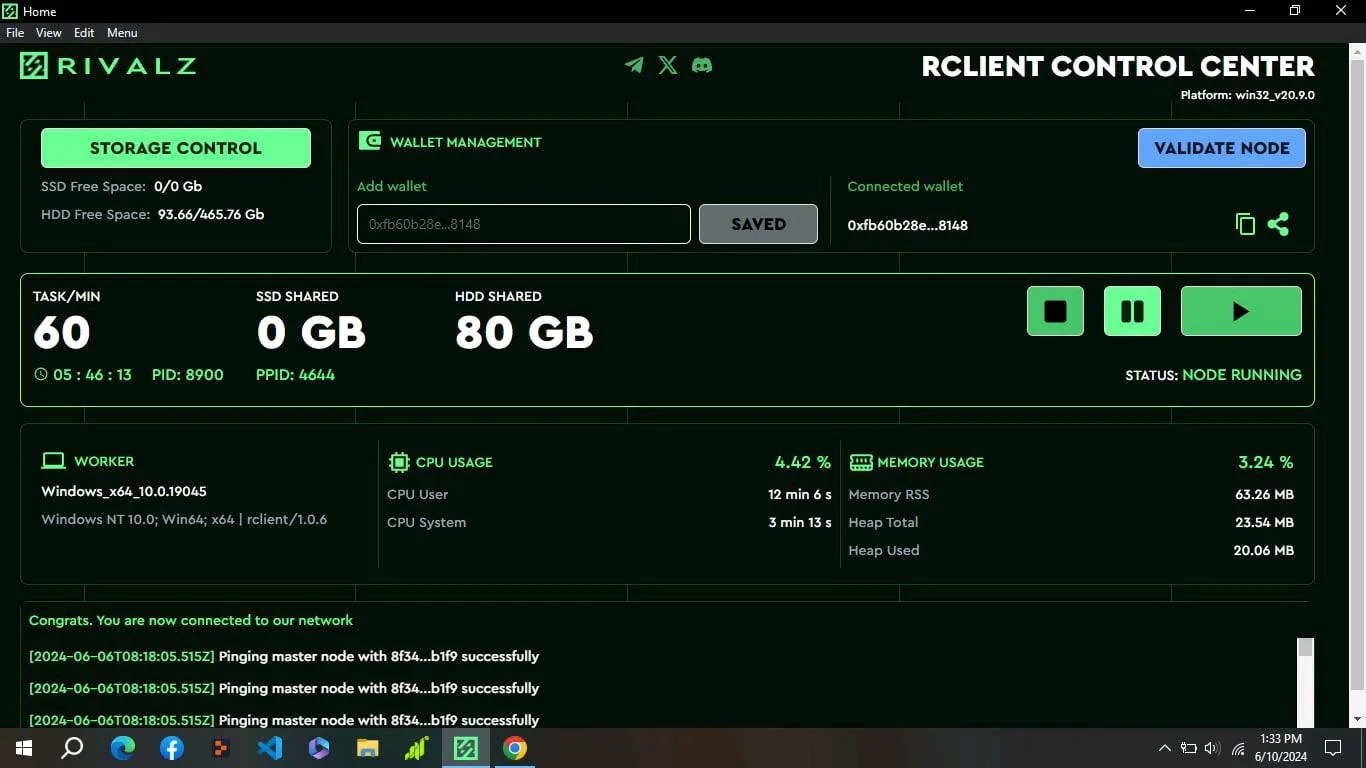Launch Microsoft Edge from the taskbar
This screenshot has height=768, width=1366.
point(123,748)
